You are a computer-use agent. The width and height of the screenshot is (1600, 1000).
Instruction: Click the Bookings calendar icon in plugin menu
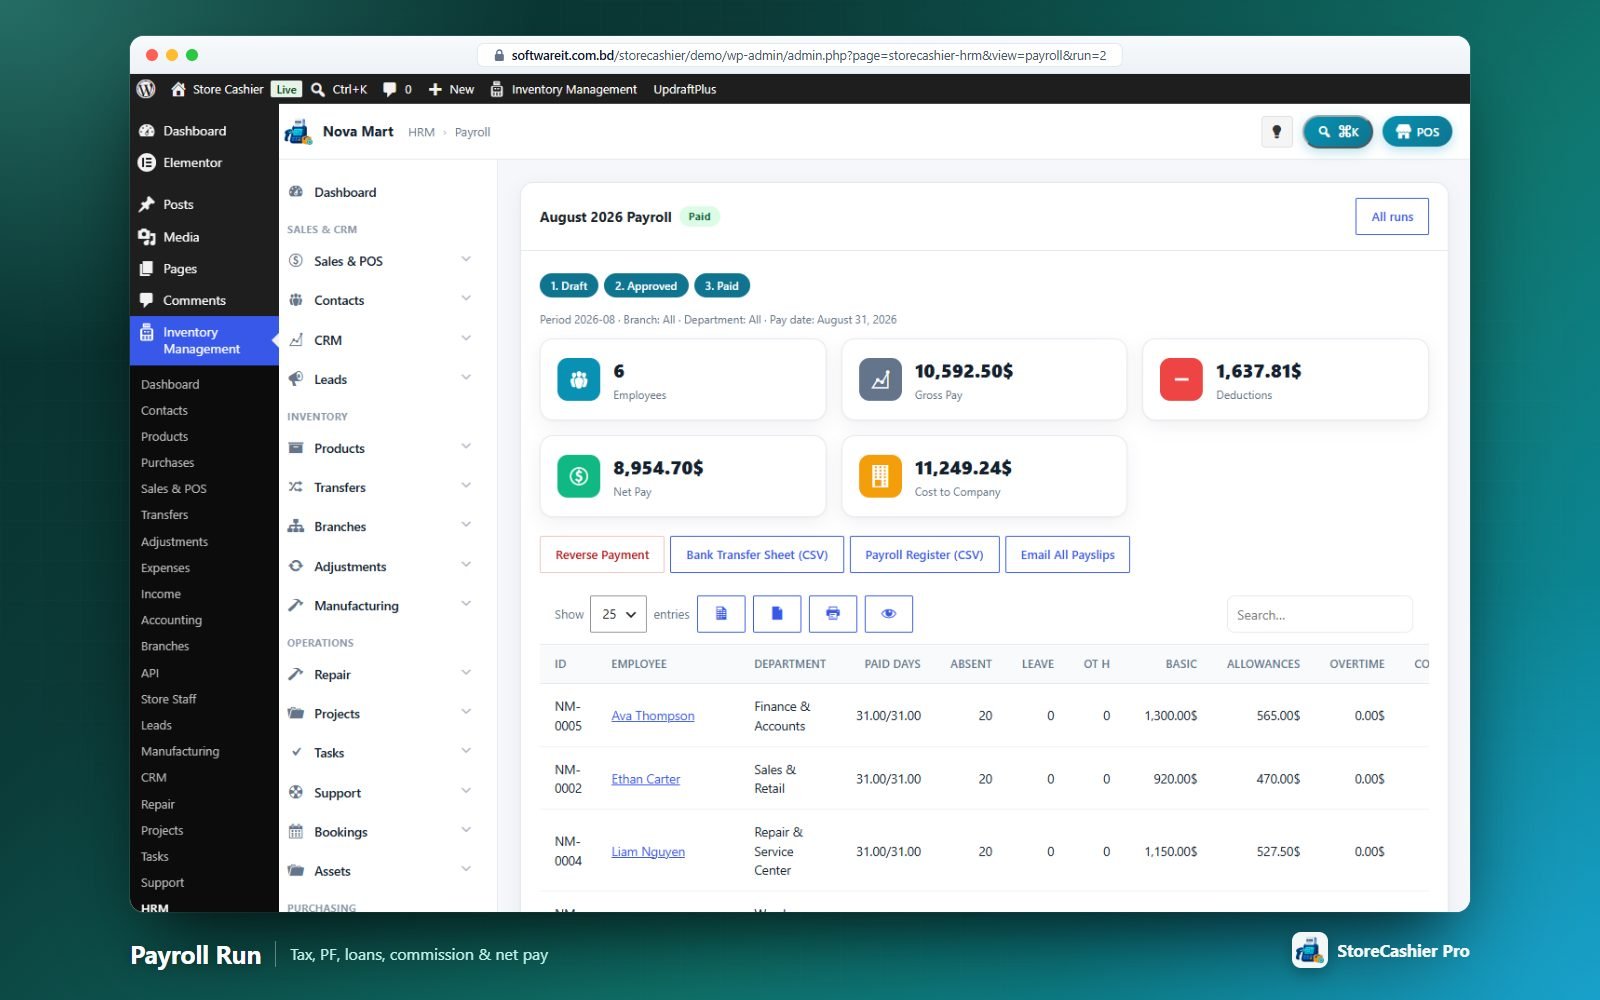[x=296, y=831]
